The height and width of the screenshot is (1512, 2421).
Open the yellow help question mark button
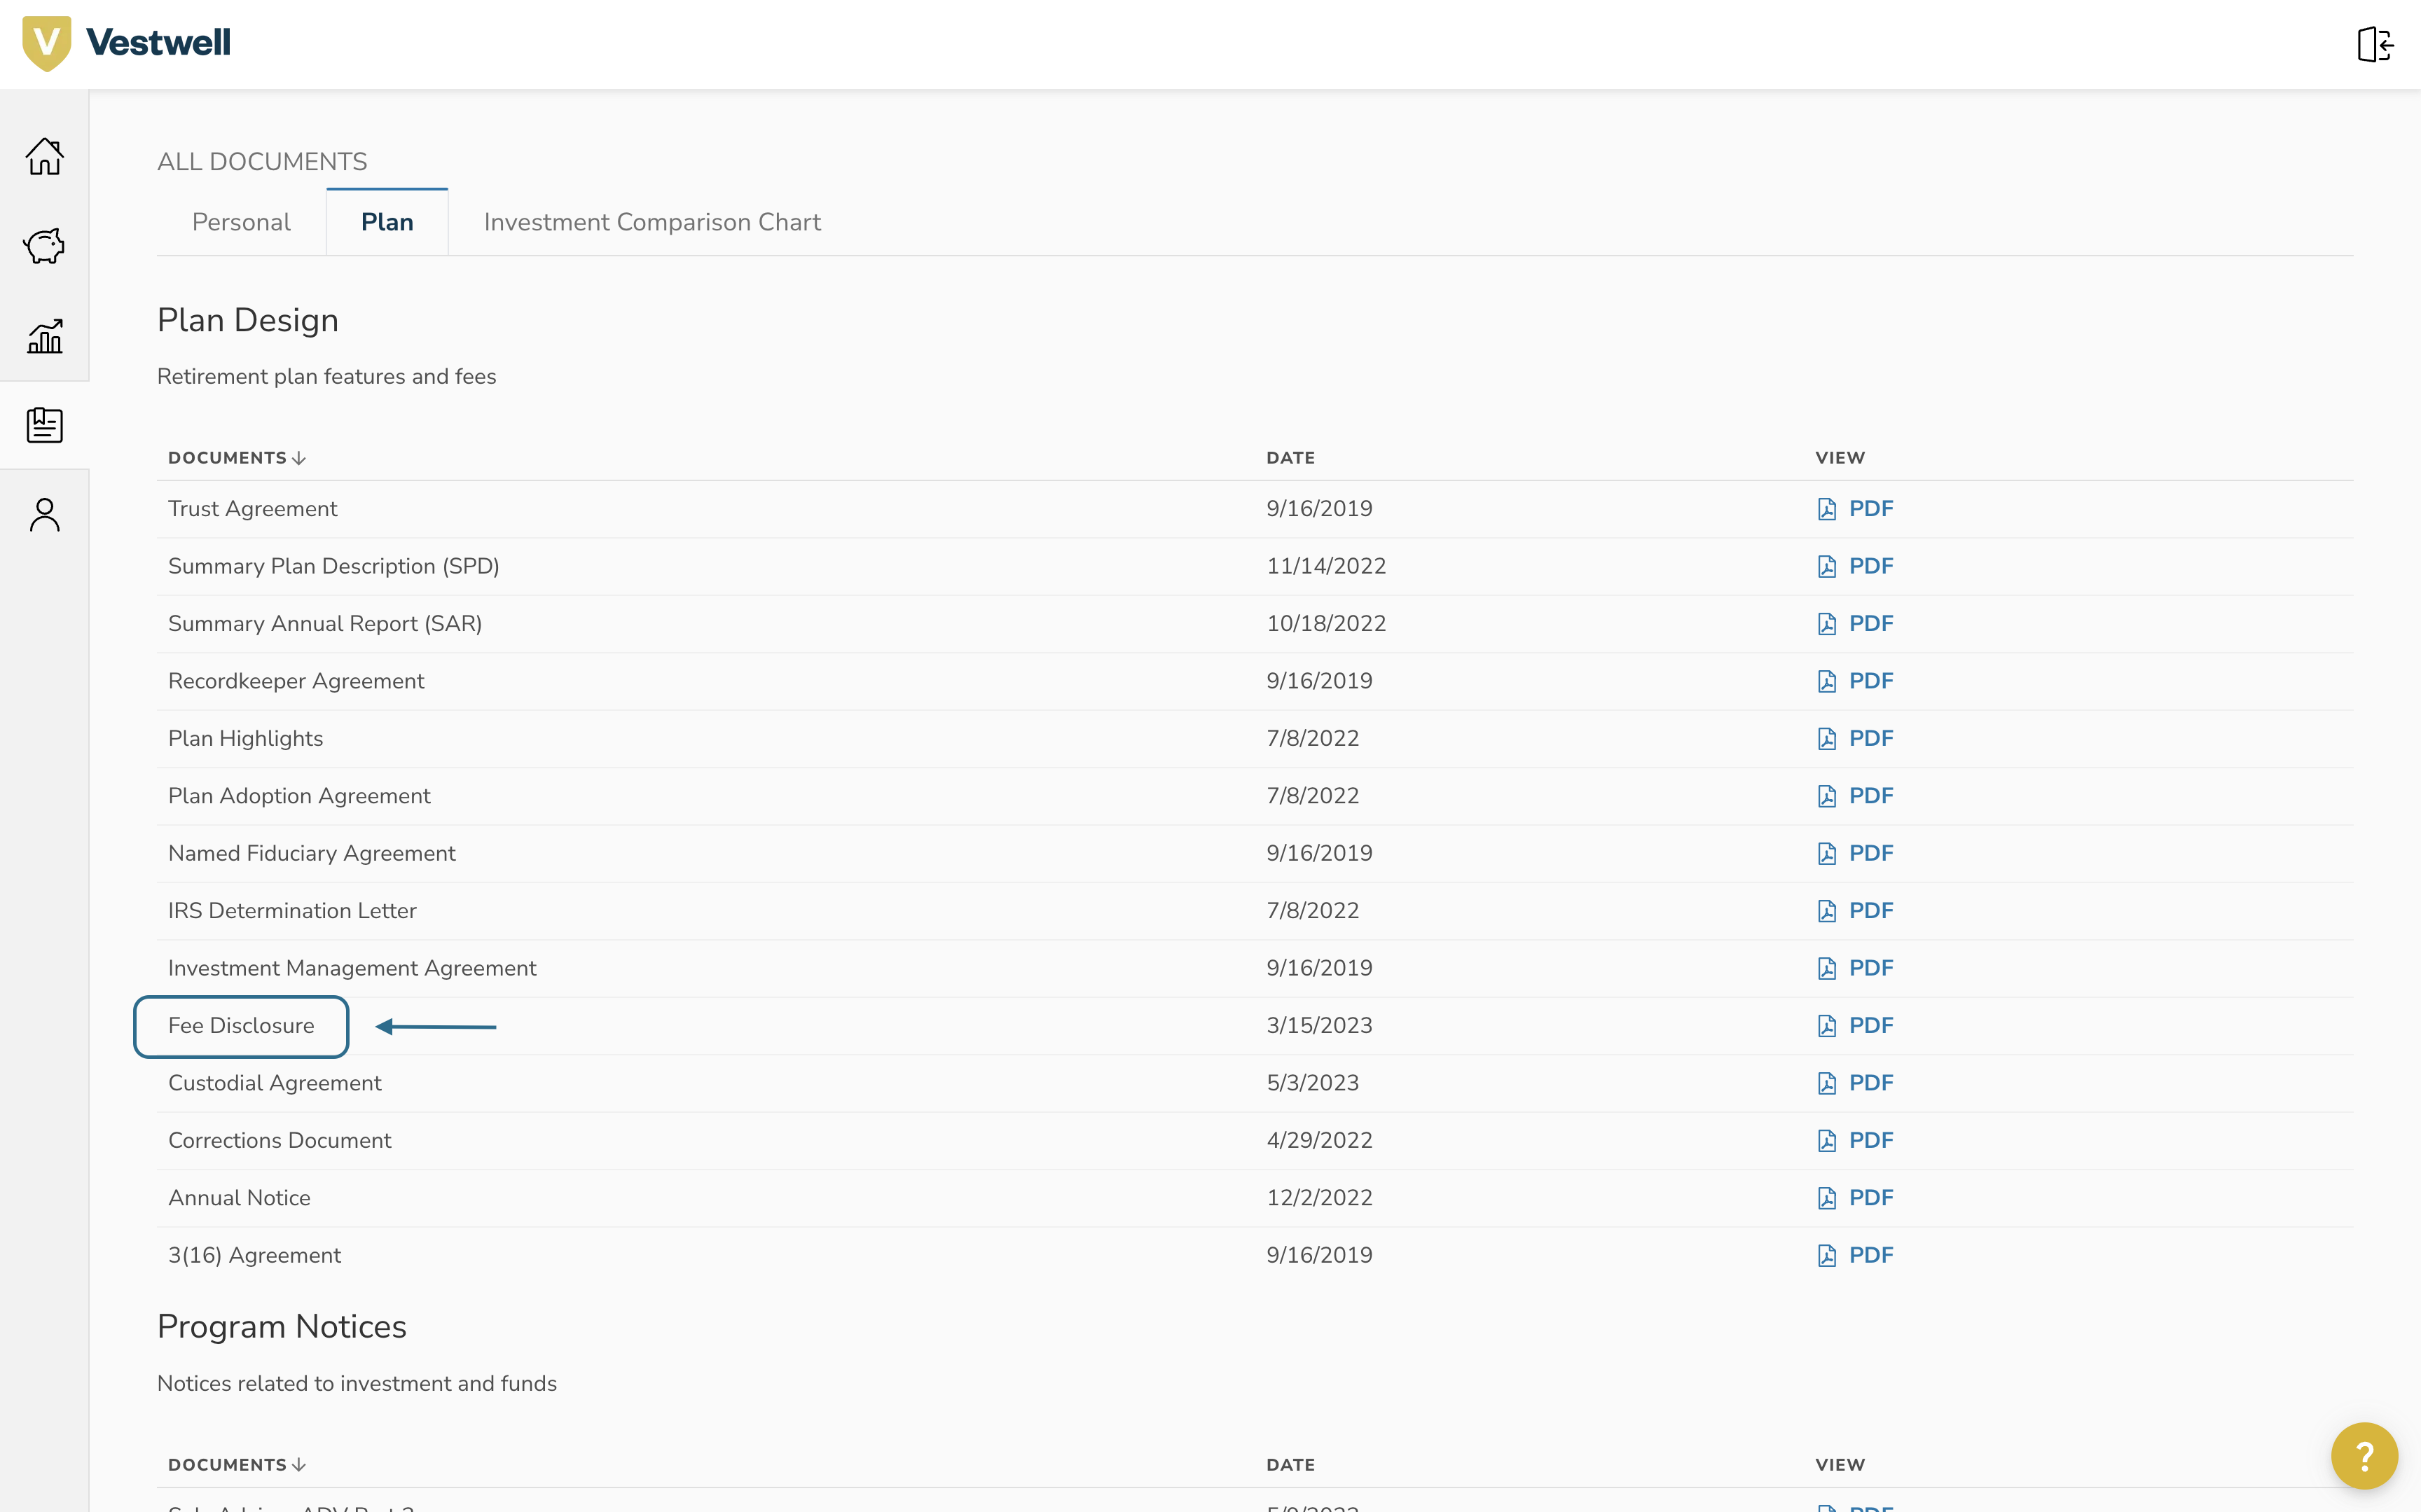pos(2364,1456)
